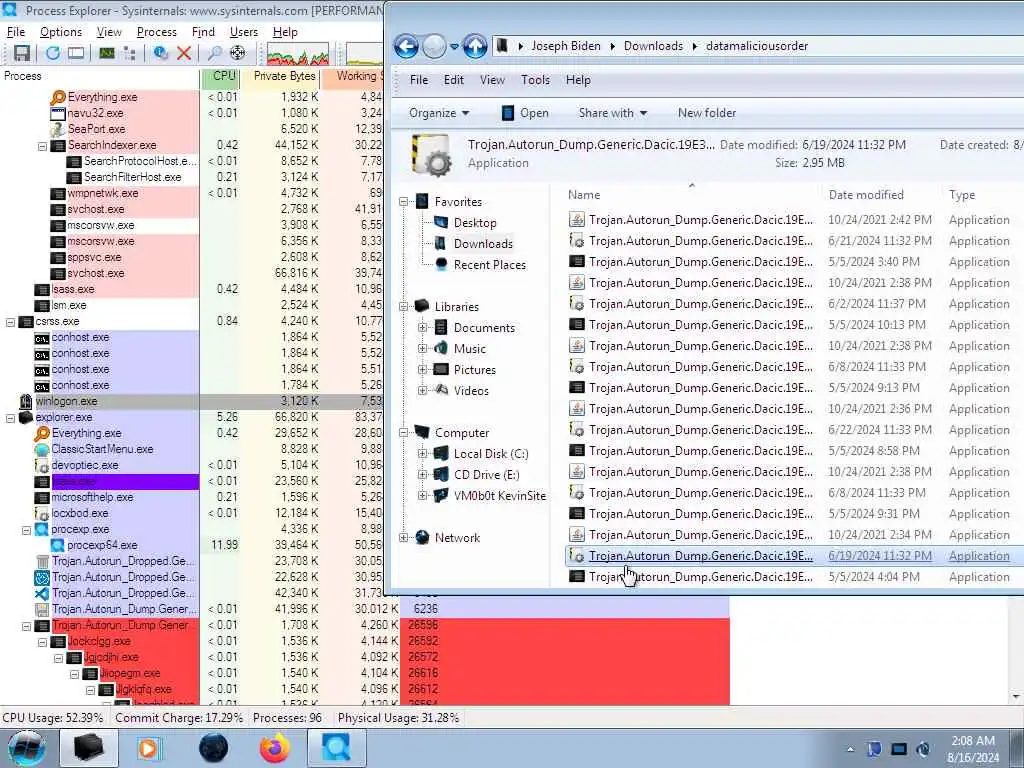Expand the Network node
The width and height of the screenshot is (1024, 768).
404,537
